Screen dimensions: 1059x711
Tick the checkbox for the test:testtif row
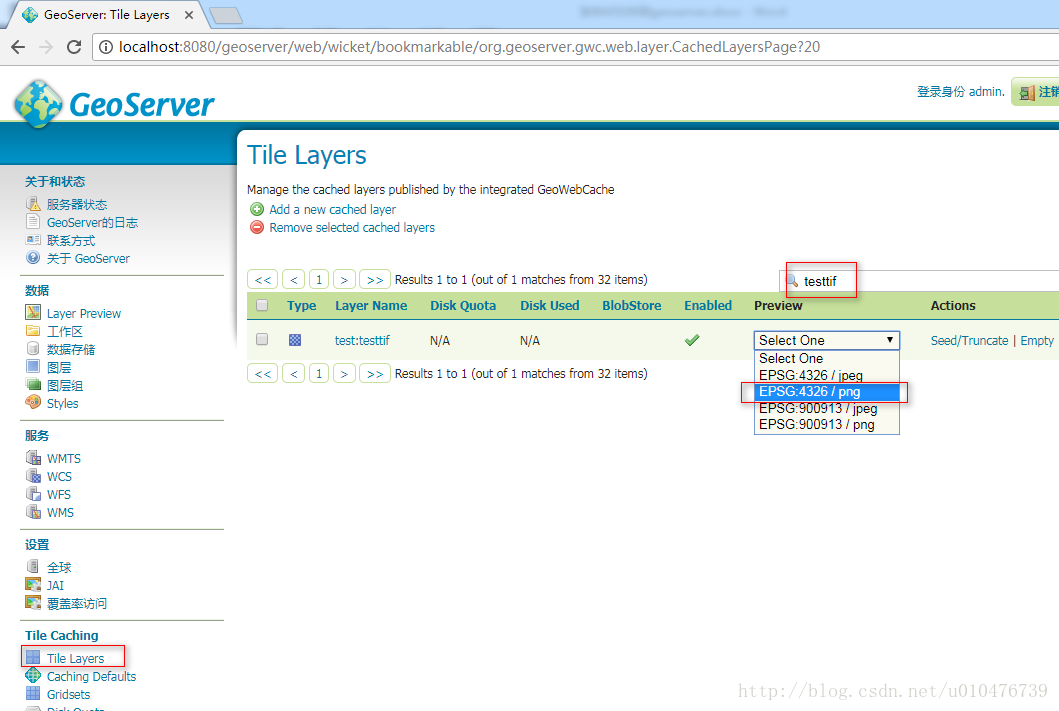tap(262, 340)
